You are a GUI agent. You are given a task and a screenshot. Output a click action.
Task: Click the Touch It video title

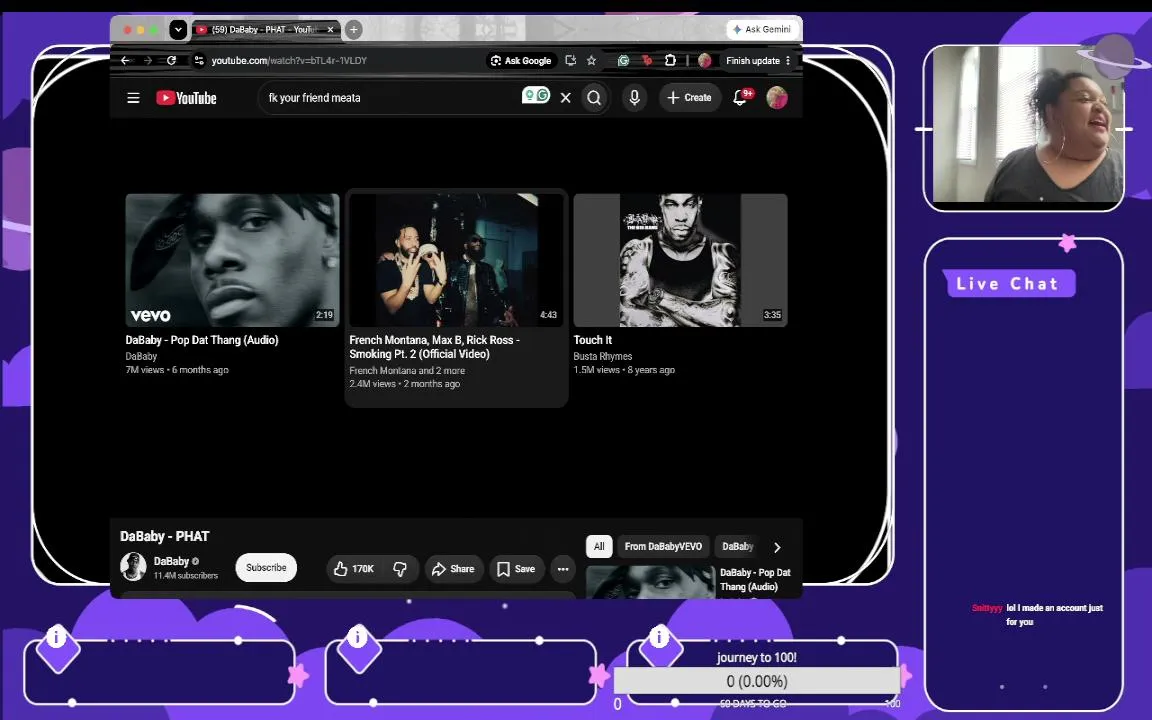coord(593,340)
